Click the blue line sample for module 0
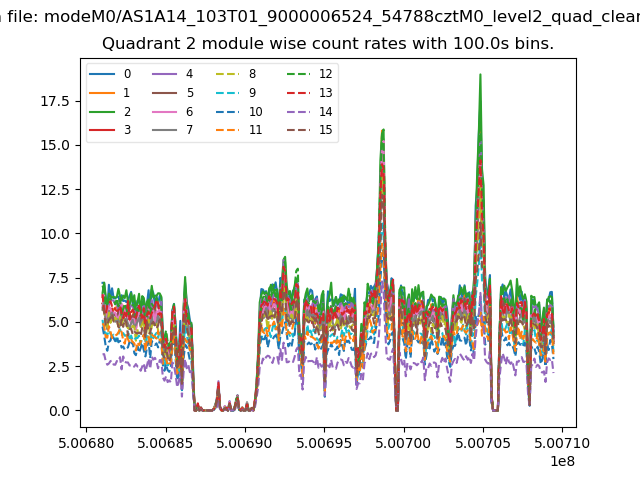The image size is (640, 480). [x=103, y=74]
